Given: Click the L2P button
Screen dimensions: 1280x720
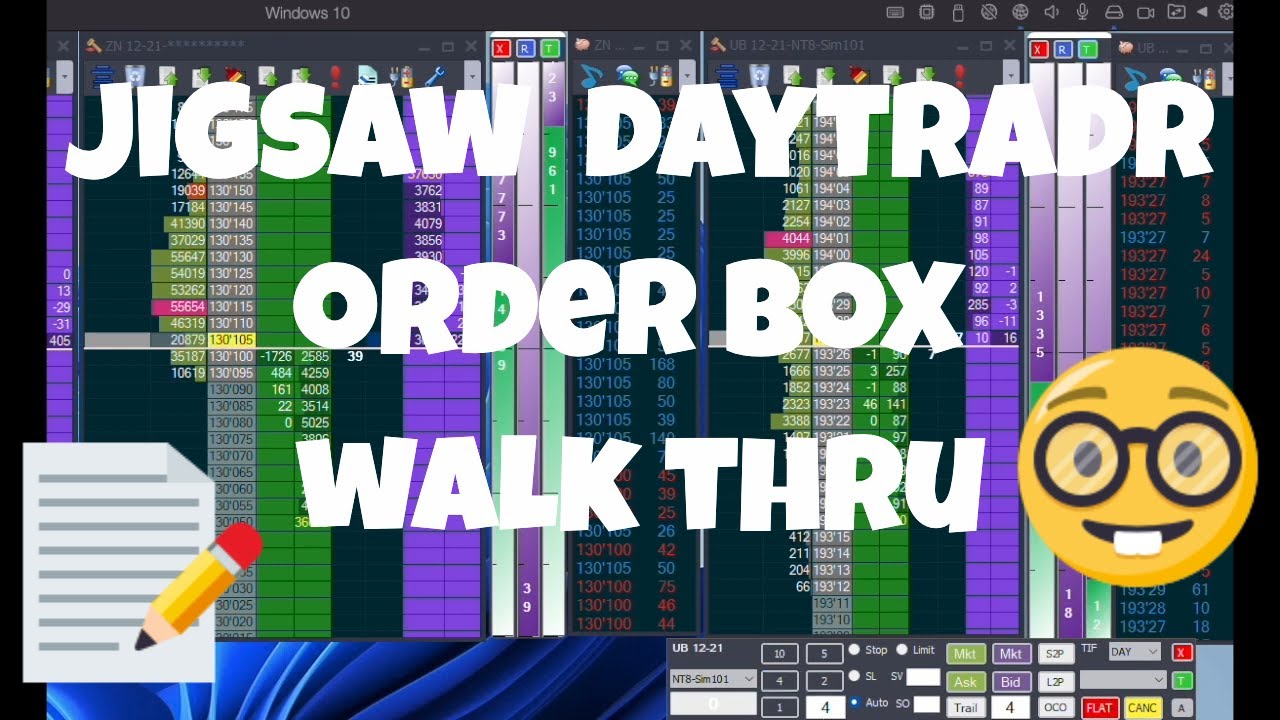Looking at the screenshot, I should pyautogui.click(x=1055, y=682).
